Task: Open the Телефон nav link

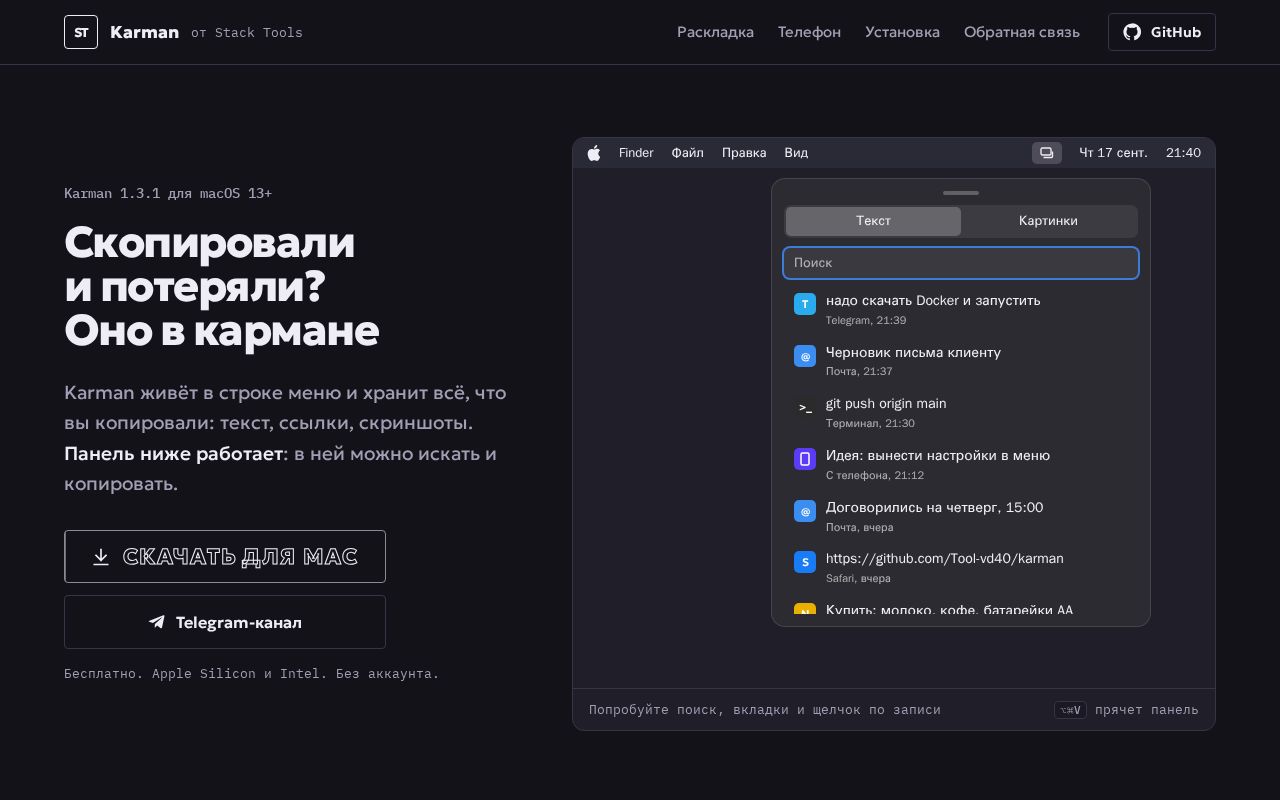Action: [x=809, y=32]
